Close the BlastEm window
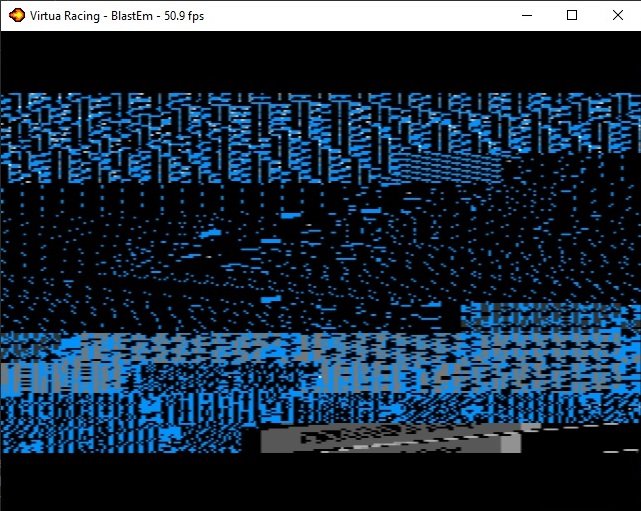Image resolution: width=641 pixels, height=511 pixels. pyautogui.click(x=617, y=15)
